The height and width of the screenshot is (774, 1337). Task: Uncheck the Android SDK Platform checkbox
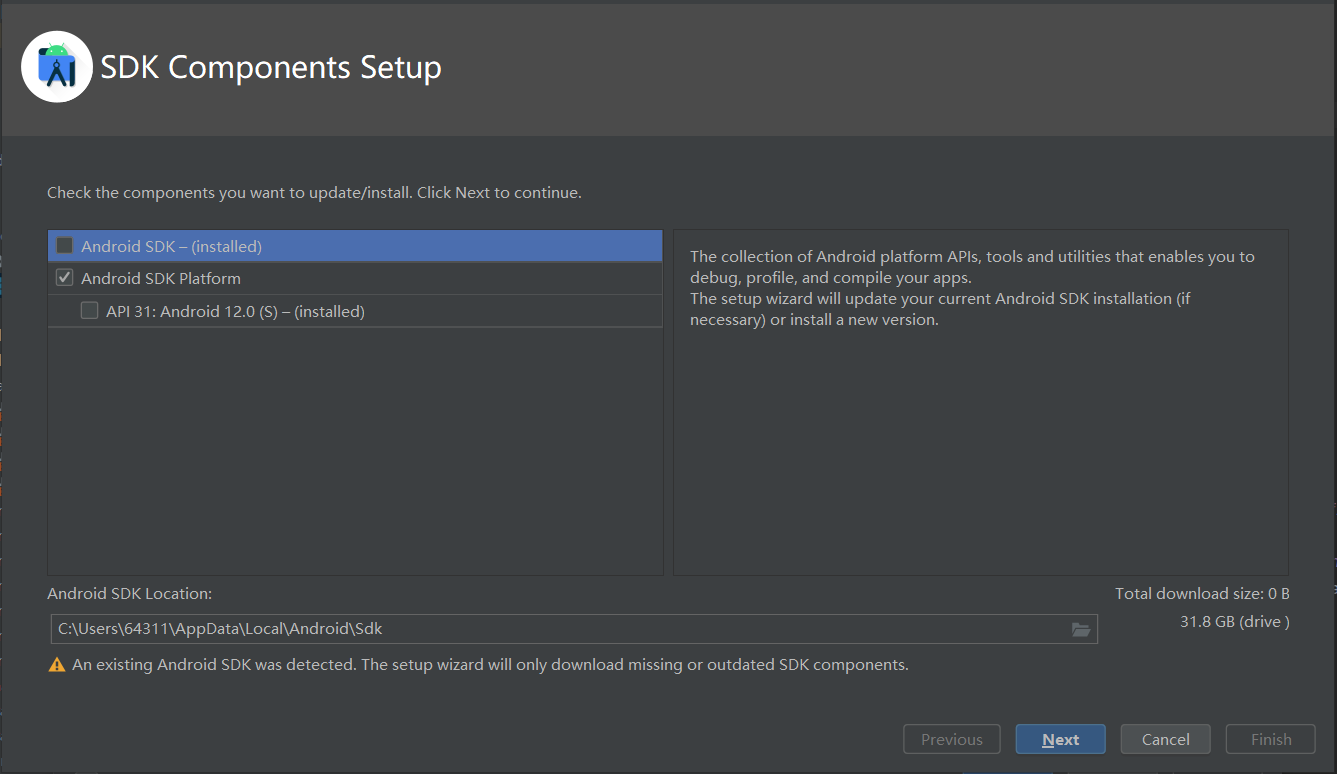tap(65, 278)
